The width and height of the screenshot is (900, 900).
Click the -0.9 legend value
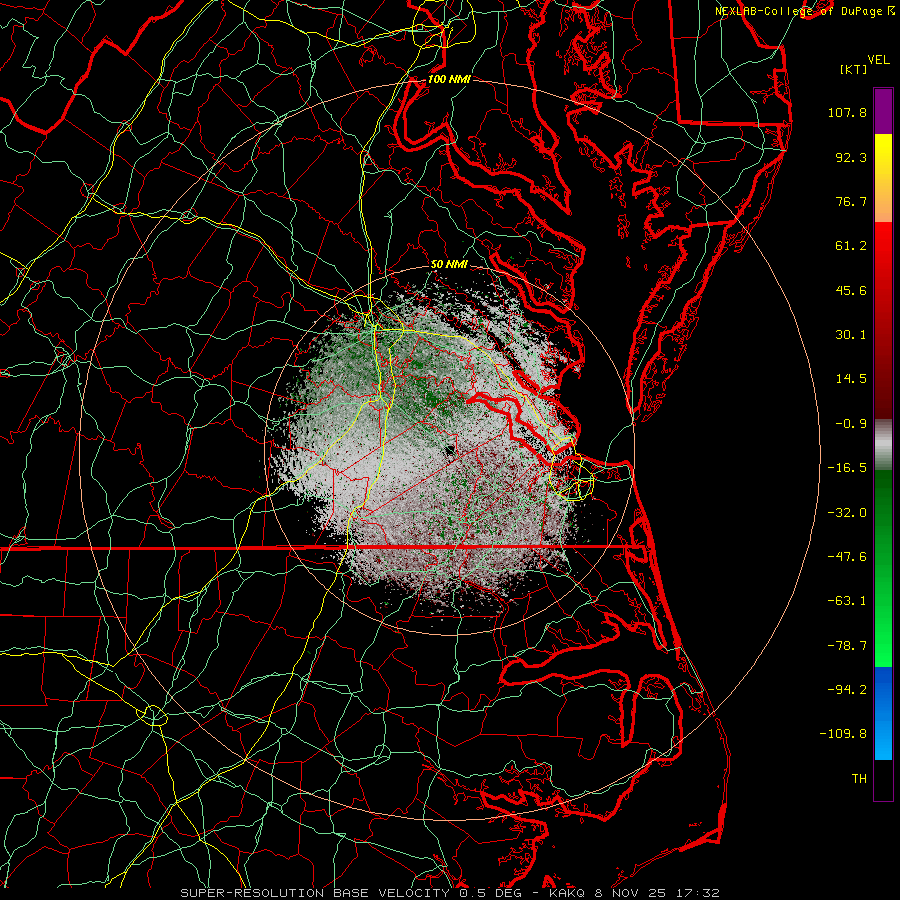tap(851, 424)
